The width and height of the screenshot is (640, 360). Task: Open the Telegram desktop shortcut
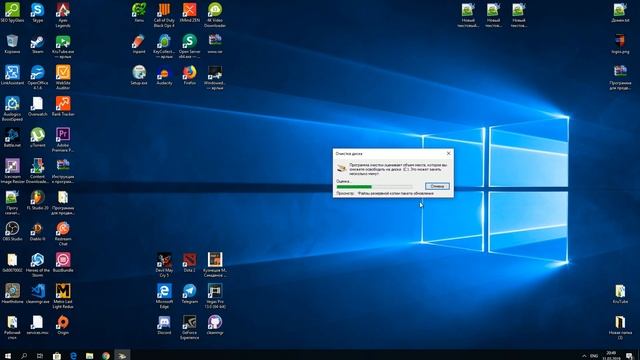(x=189, y=294)
